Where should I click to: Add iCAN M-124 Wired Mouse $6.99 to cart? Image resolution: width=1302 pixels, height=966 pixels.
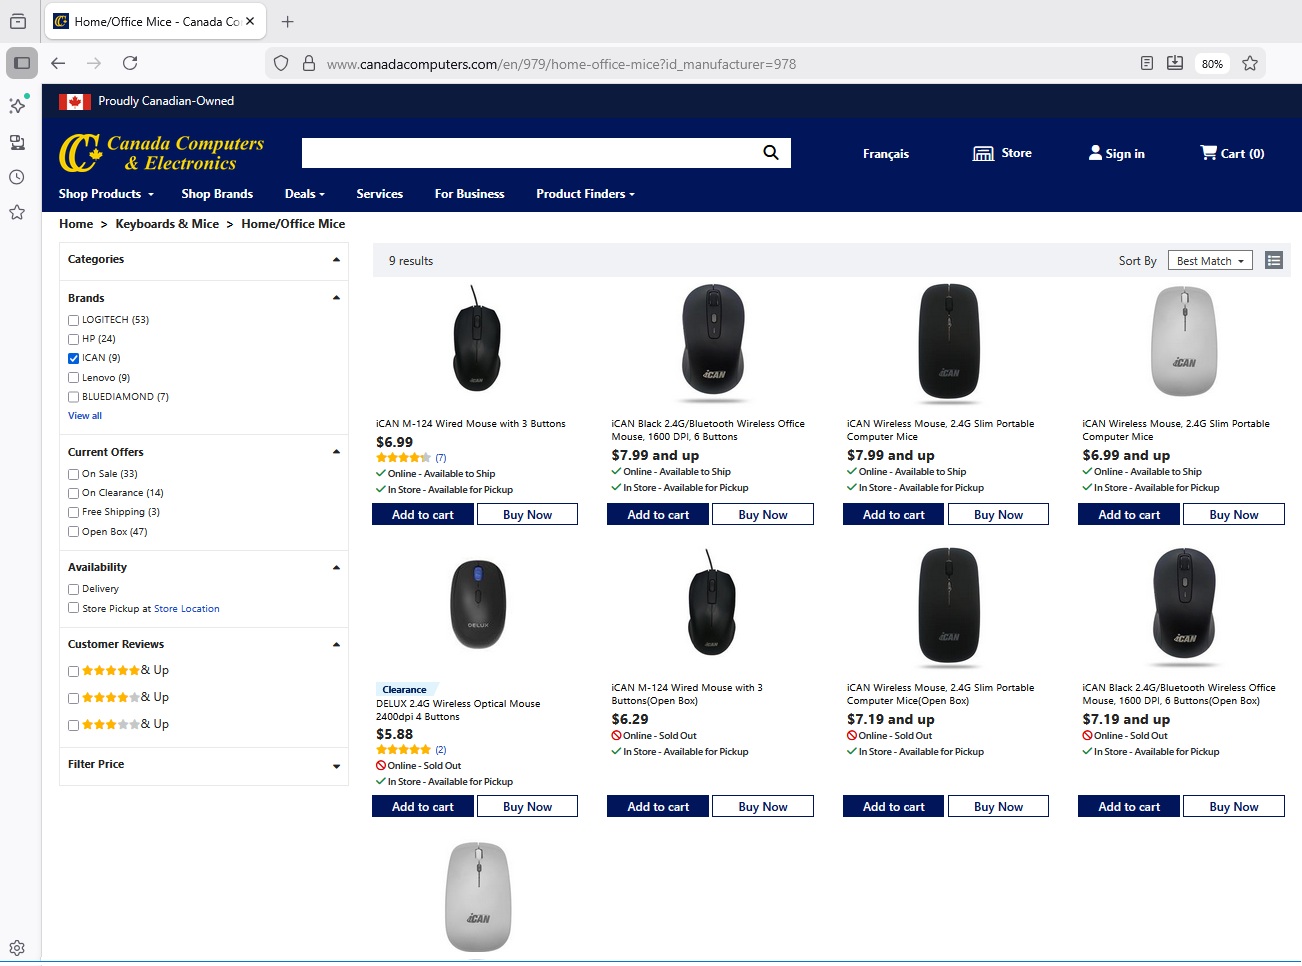coord(423,515)
